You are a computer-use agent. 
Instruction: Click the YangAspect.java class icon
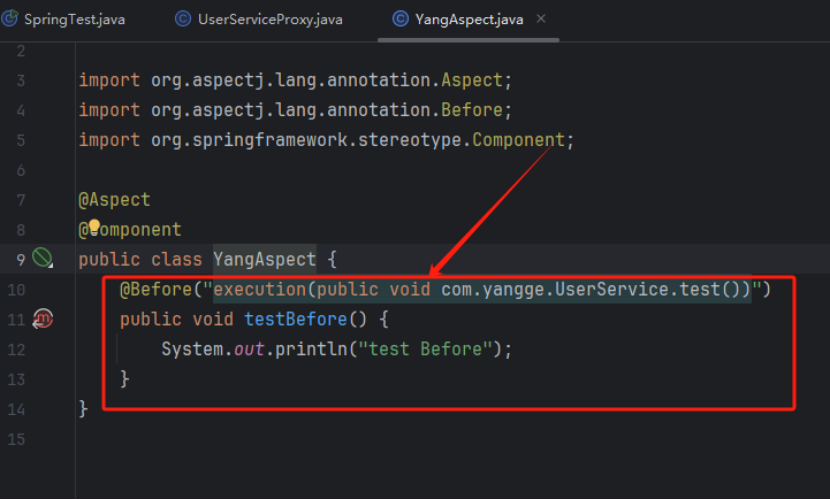pyautogui.click(x=400, y=19)
